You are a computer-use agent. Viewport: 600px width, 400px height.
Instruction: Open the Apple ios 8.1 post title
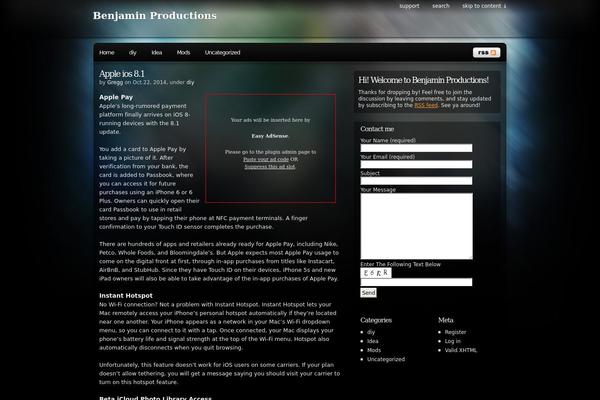pyautogui.click(x=122, y=73)
